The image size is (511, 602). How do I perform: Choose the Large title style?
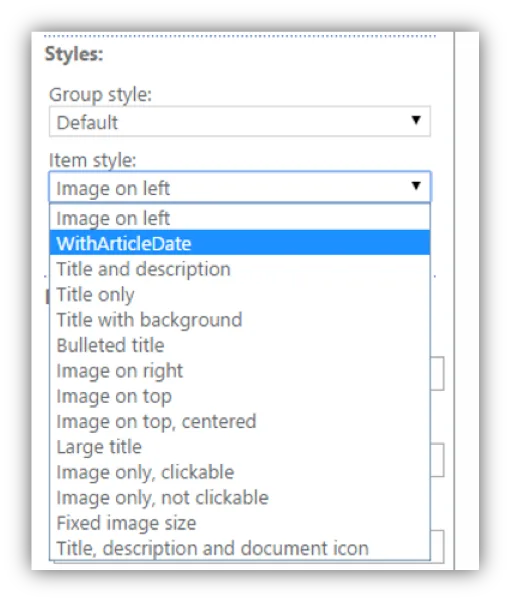tap(240, 446)
